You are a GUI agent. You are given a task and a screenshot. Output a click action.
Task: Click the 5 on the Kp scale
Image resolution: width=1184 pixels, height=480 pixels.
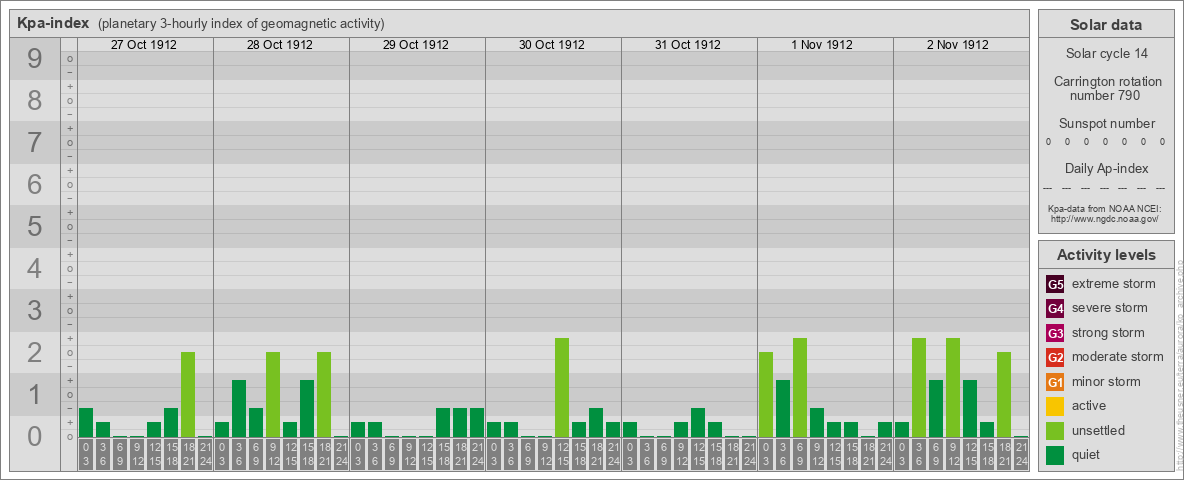(x=34, y=226)
